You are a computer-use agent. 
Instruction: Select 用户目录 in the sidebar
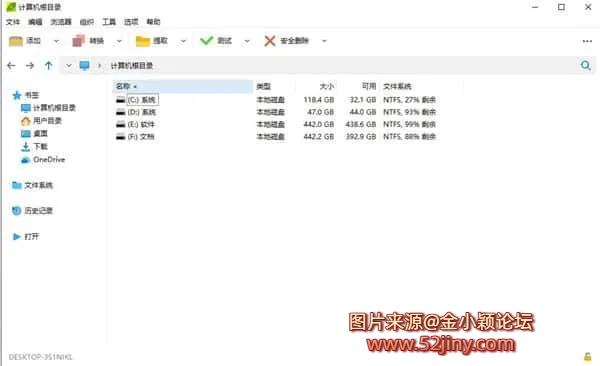click(47, 121)
